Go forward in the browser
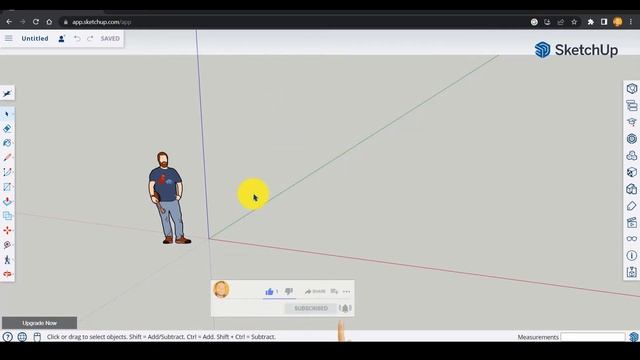Image resolution: width=640 pixels, height=360 pixels. [x=22, y=22]
